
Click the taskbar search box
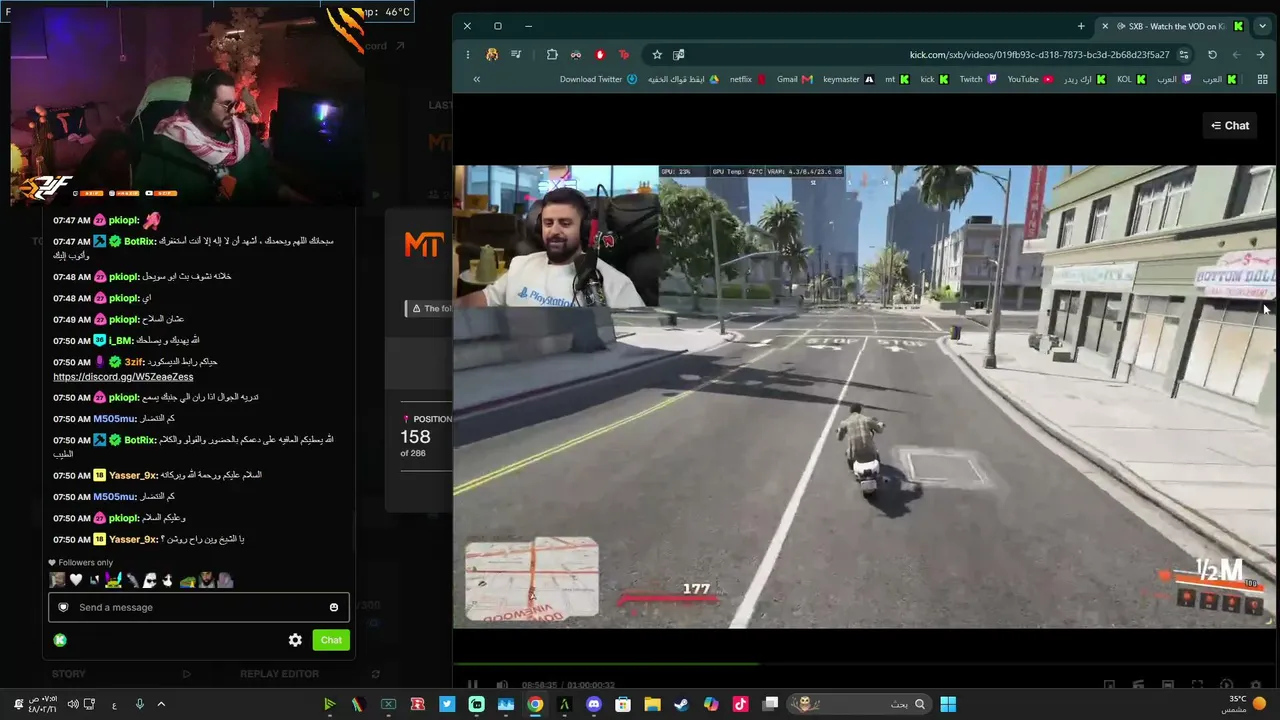(860, 704)
